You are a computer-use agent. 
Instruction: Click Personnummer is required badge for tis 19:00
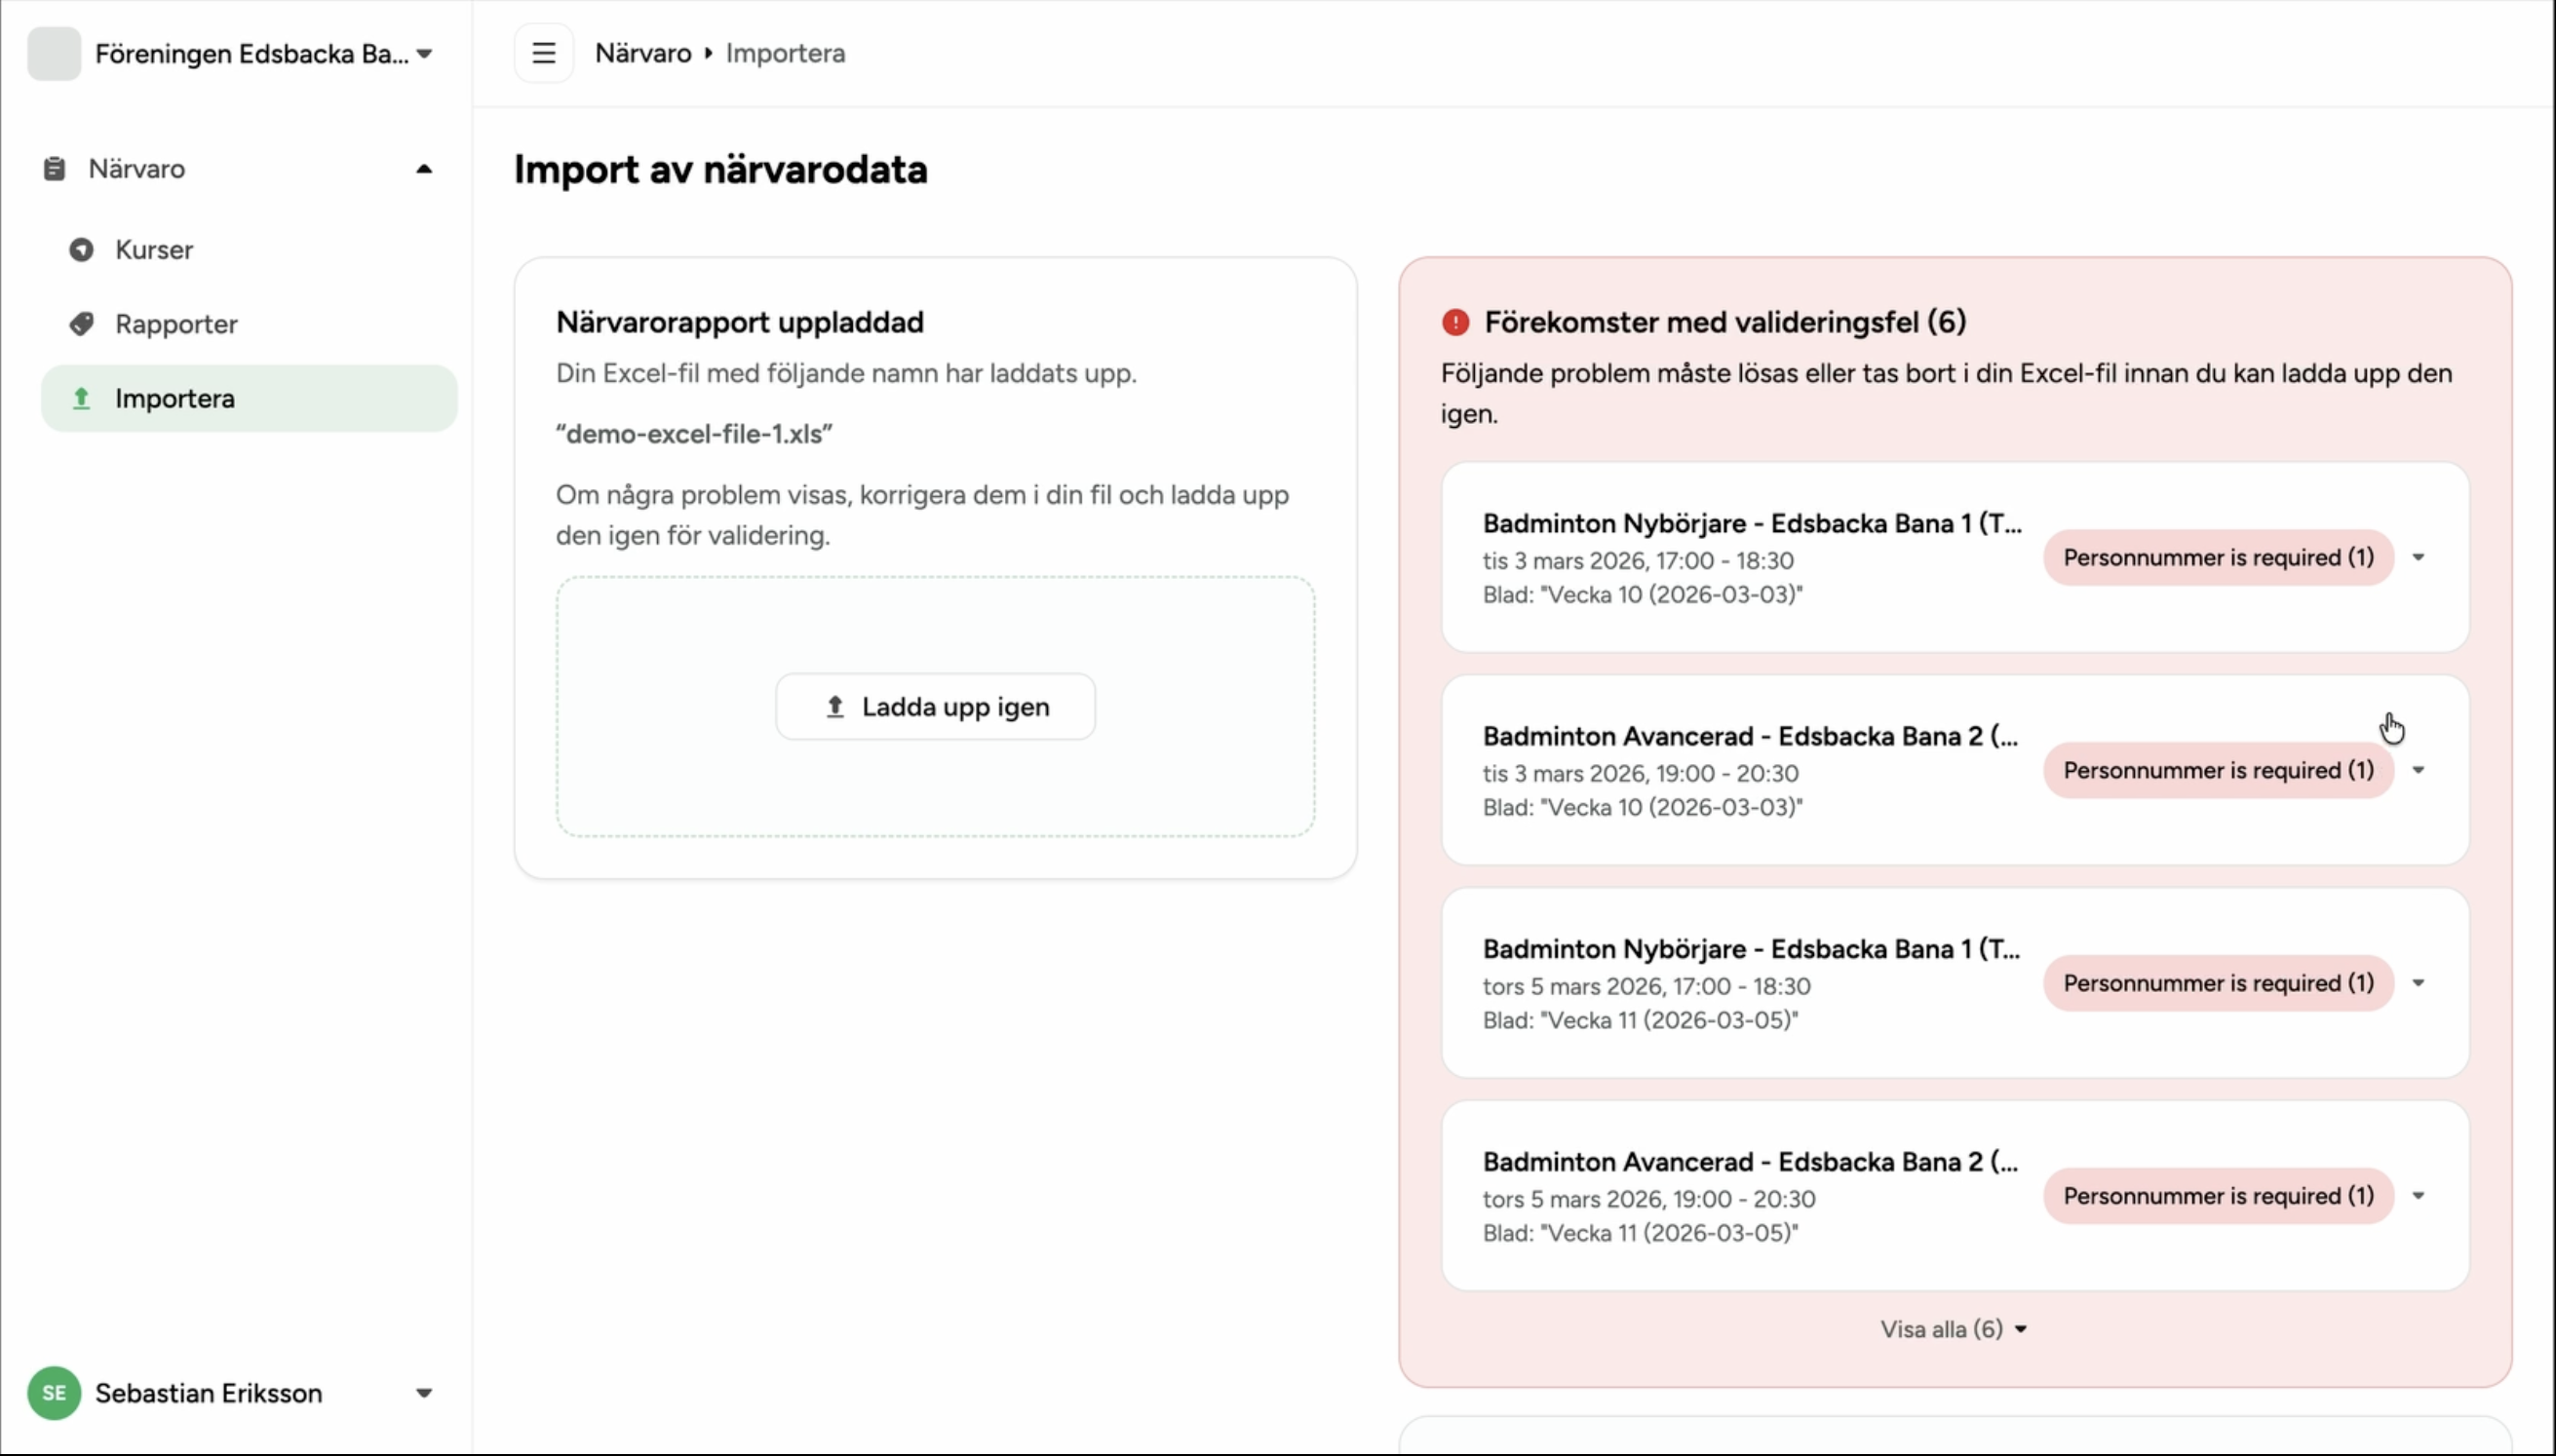click(2218, 770)
